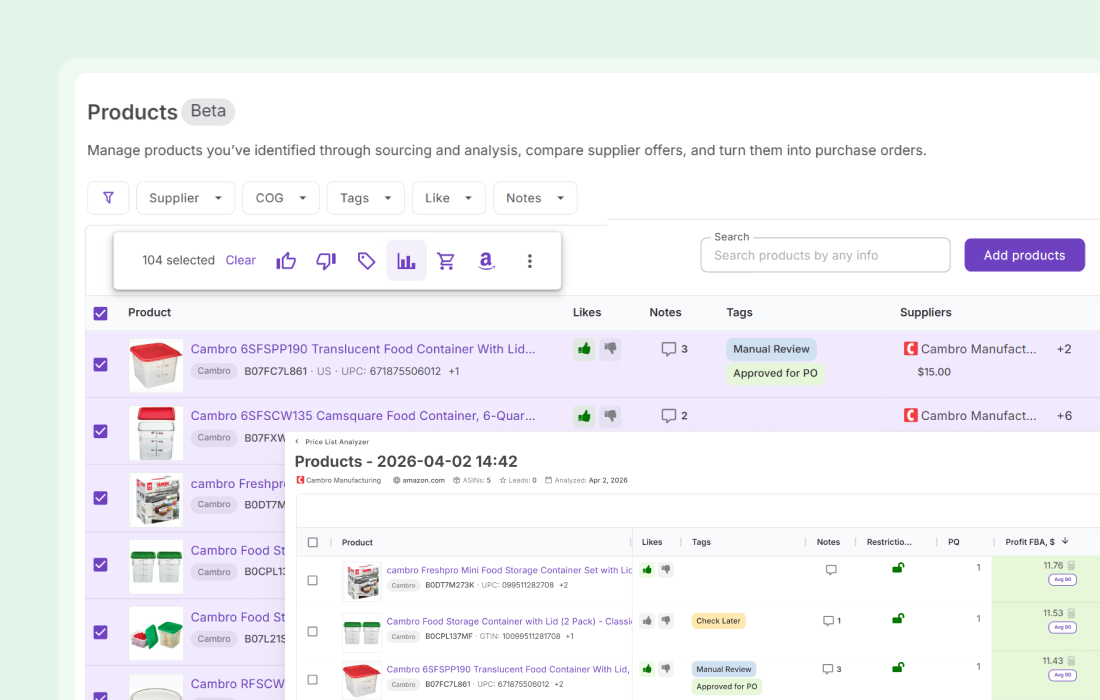Open the Price List Analyzer chart icon
The width and height of the screenshot is (1100, 700).
click(x=406, y=260)
